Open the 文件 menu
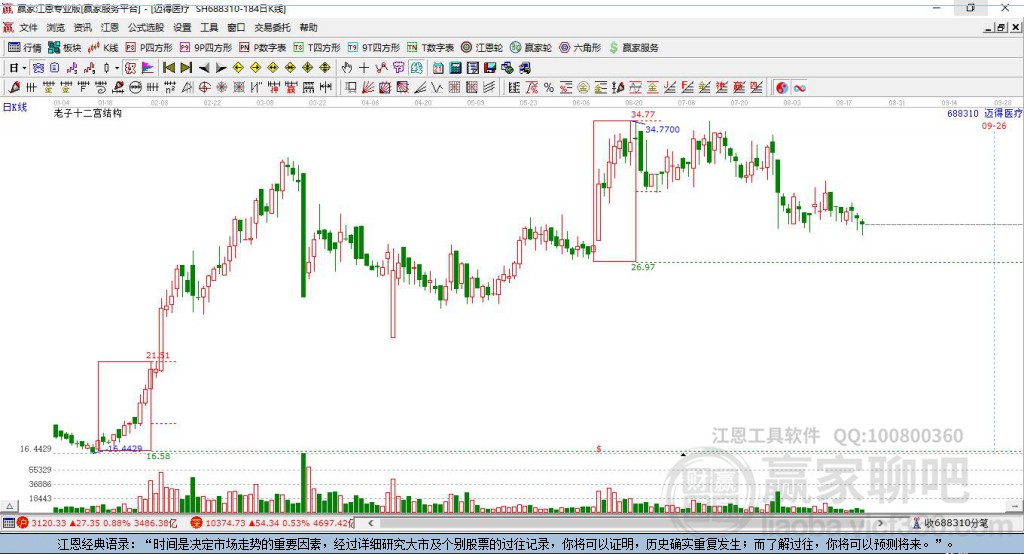 tap(28, 27)
